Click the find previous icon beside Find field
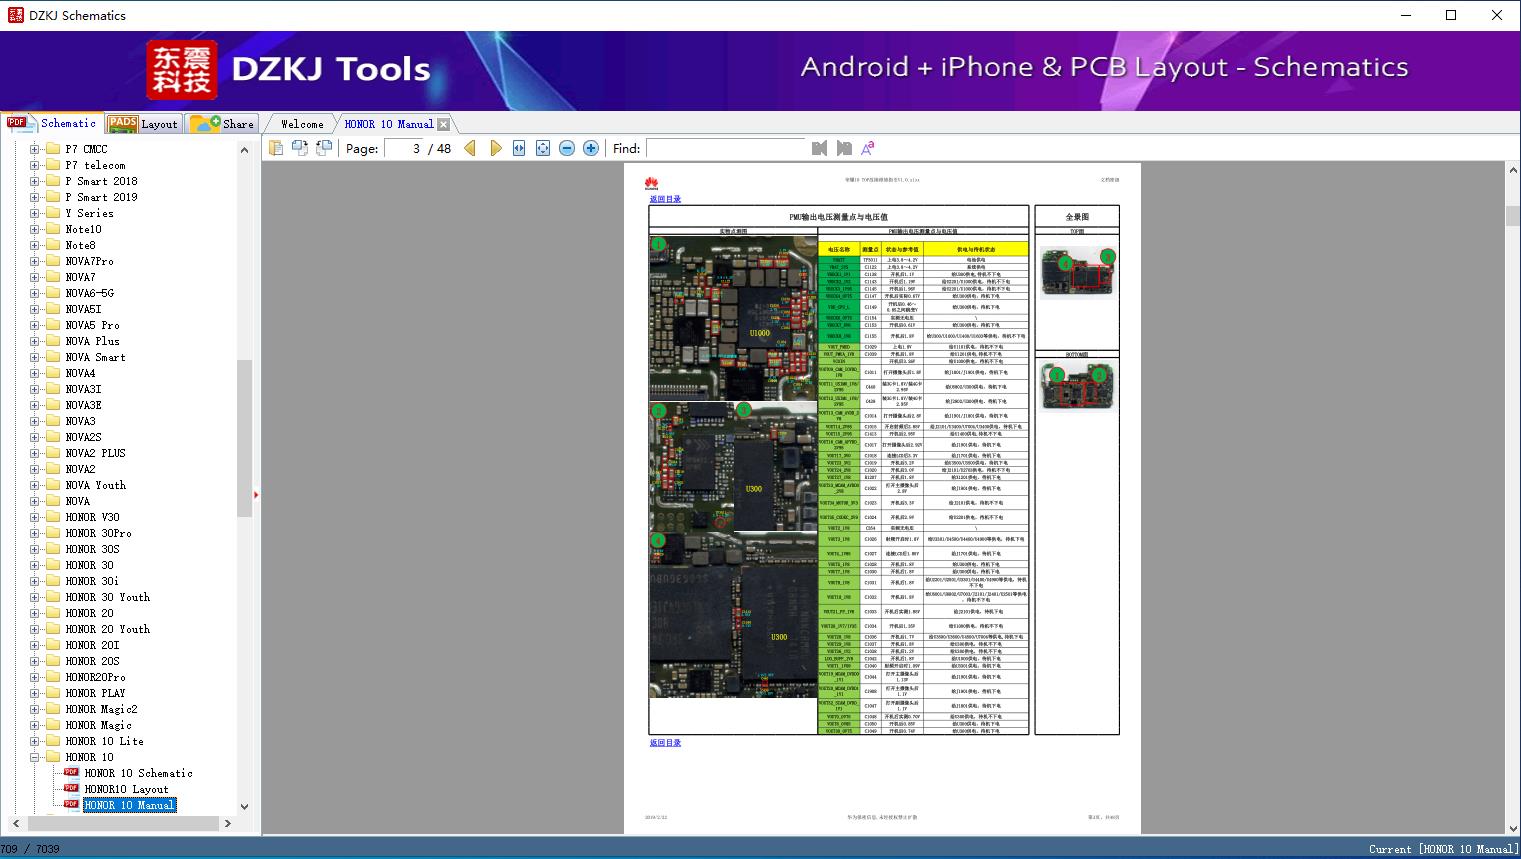 click(x=818, y=148)
